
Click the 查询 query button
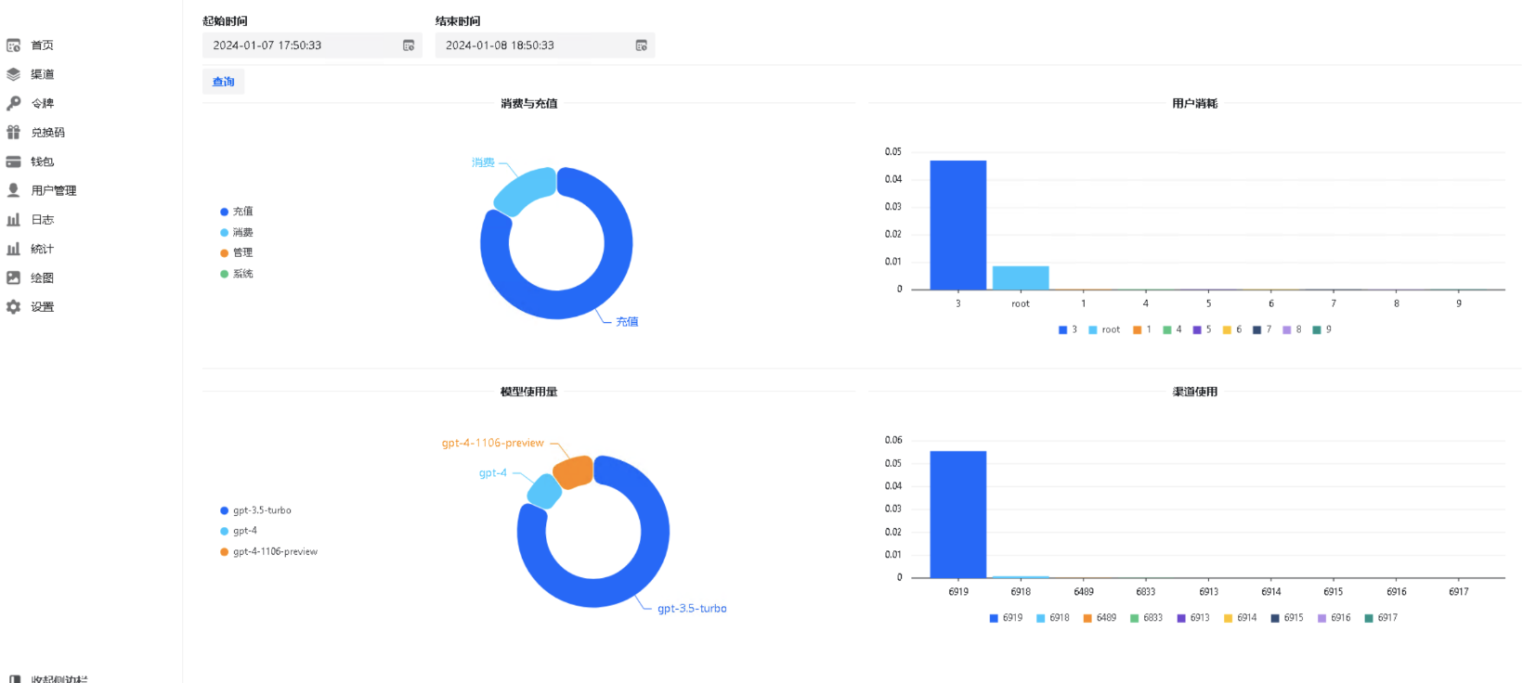click(223, 81)
